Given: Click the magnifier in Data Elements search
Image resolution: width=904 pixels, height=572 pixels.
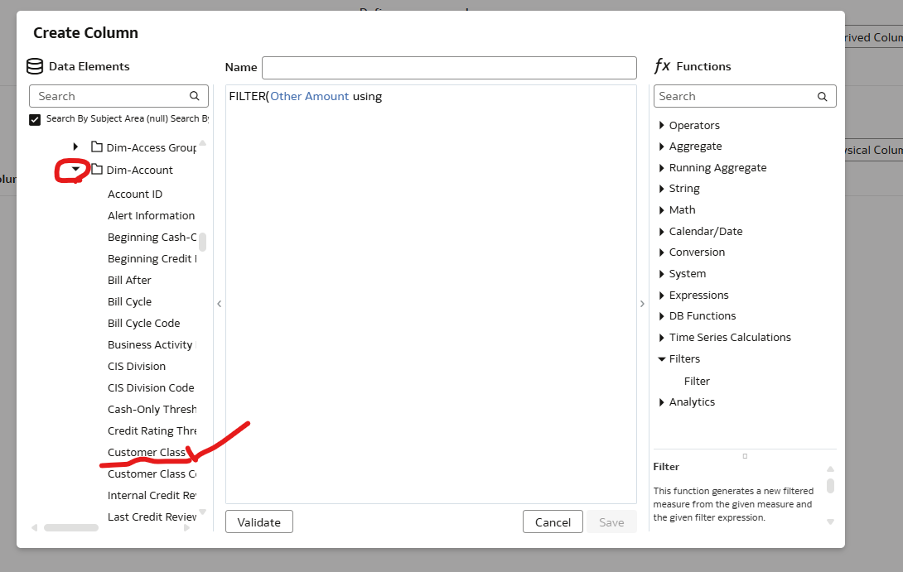Looking at the screenshot, I should click(195, 96).
